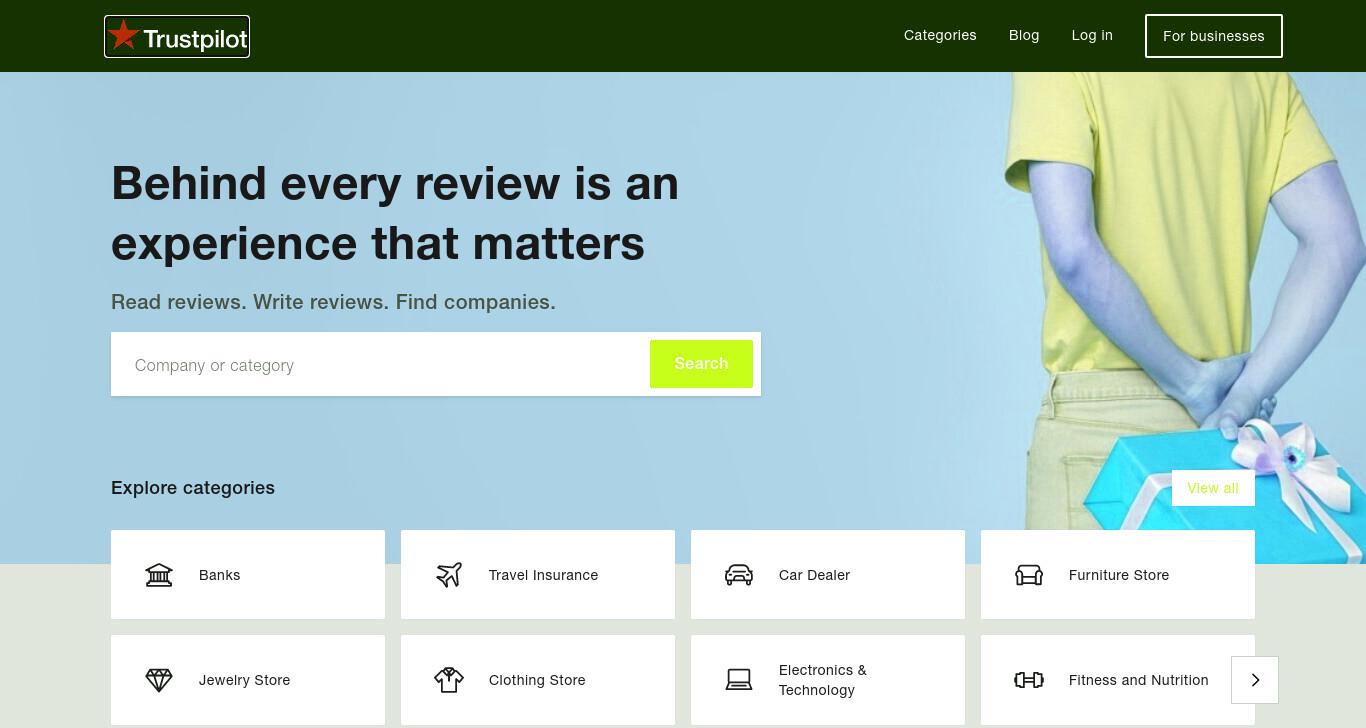Screen dimensions: 1366x728
Task: Open the Car Dealer category
Action: 828,575
